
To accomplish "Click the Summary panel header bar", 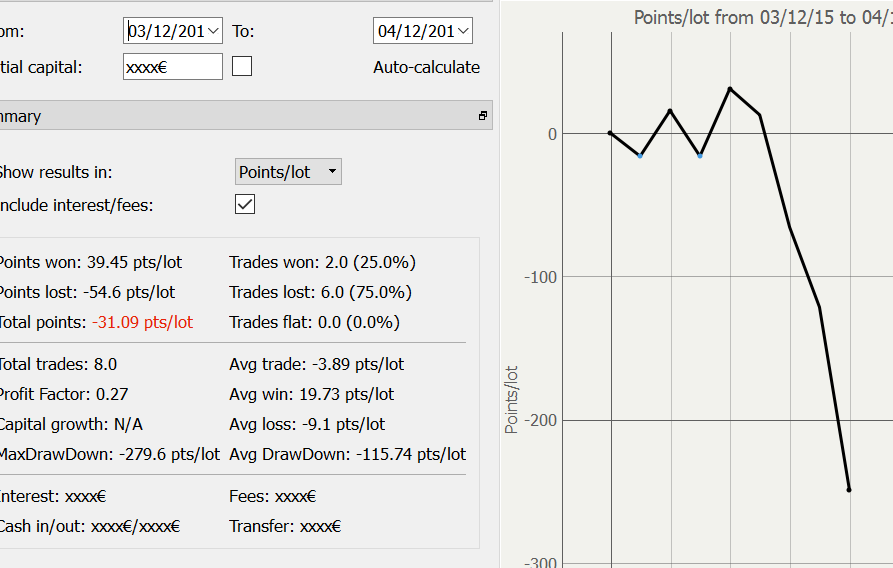I will [x=240, y=116].
